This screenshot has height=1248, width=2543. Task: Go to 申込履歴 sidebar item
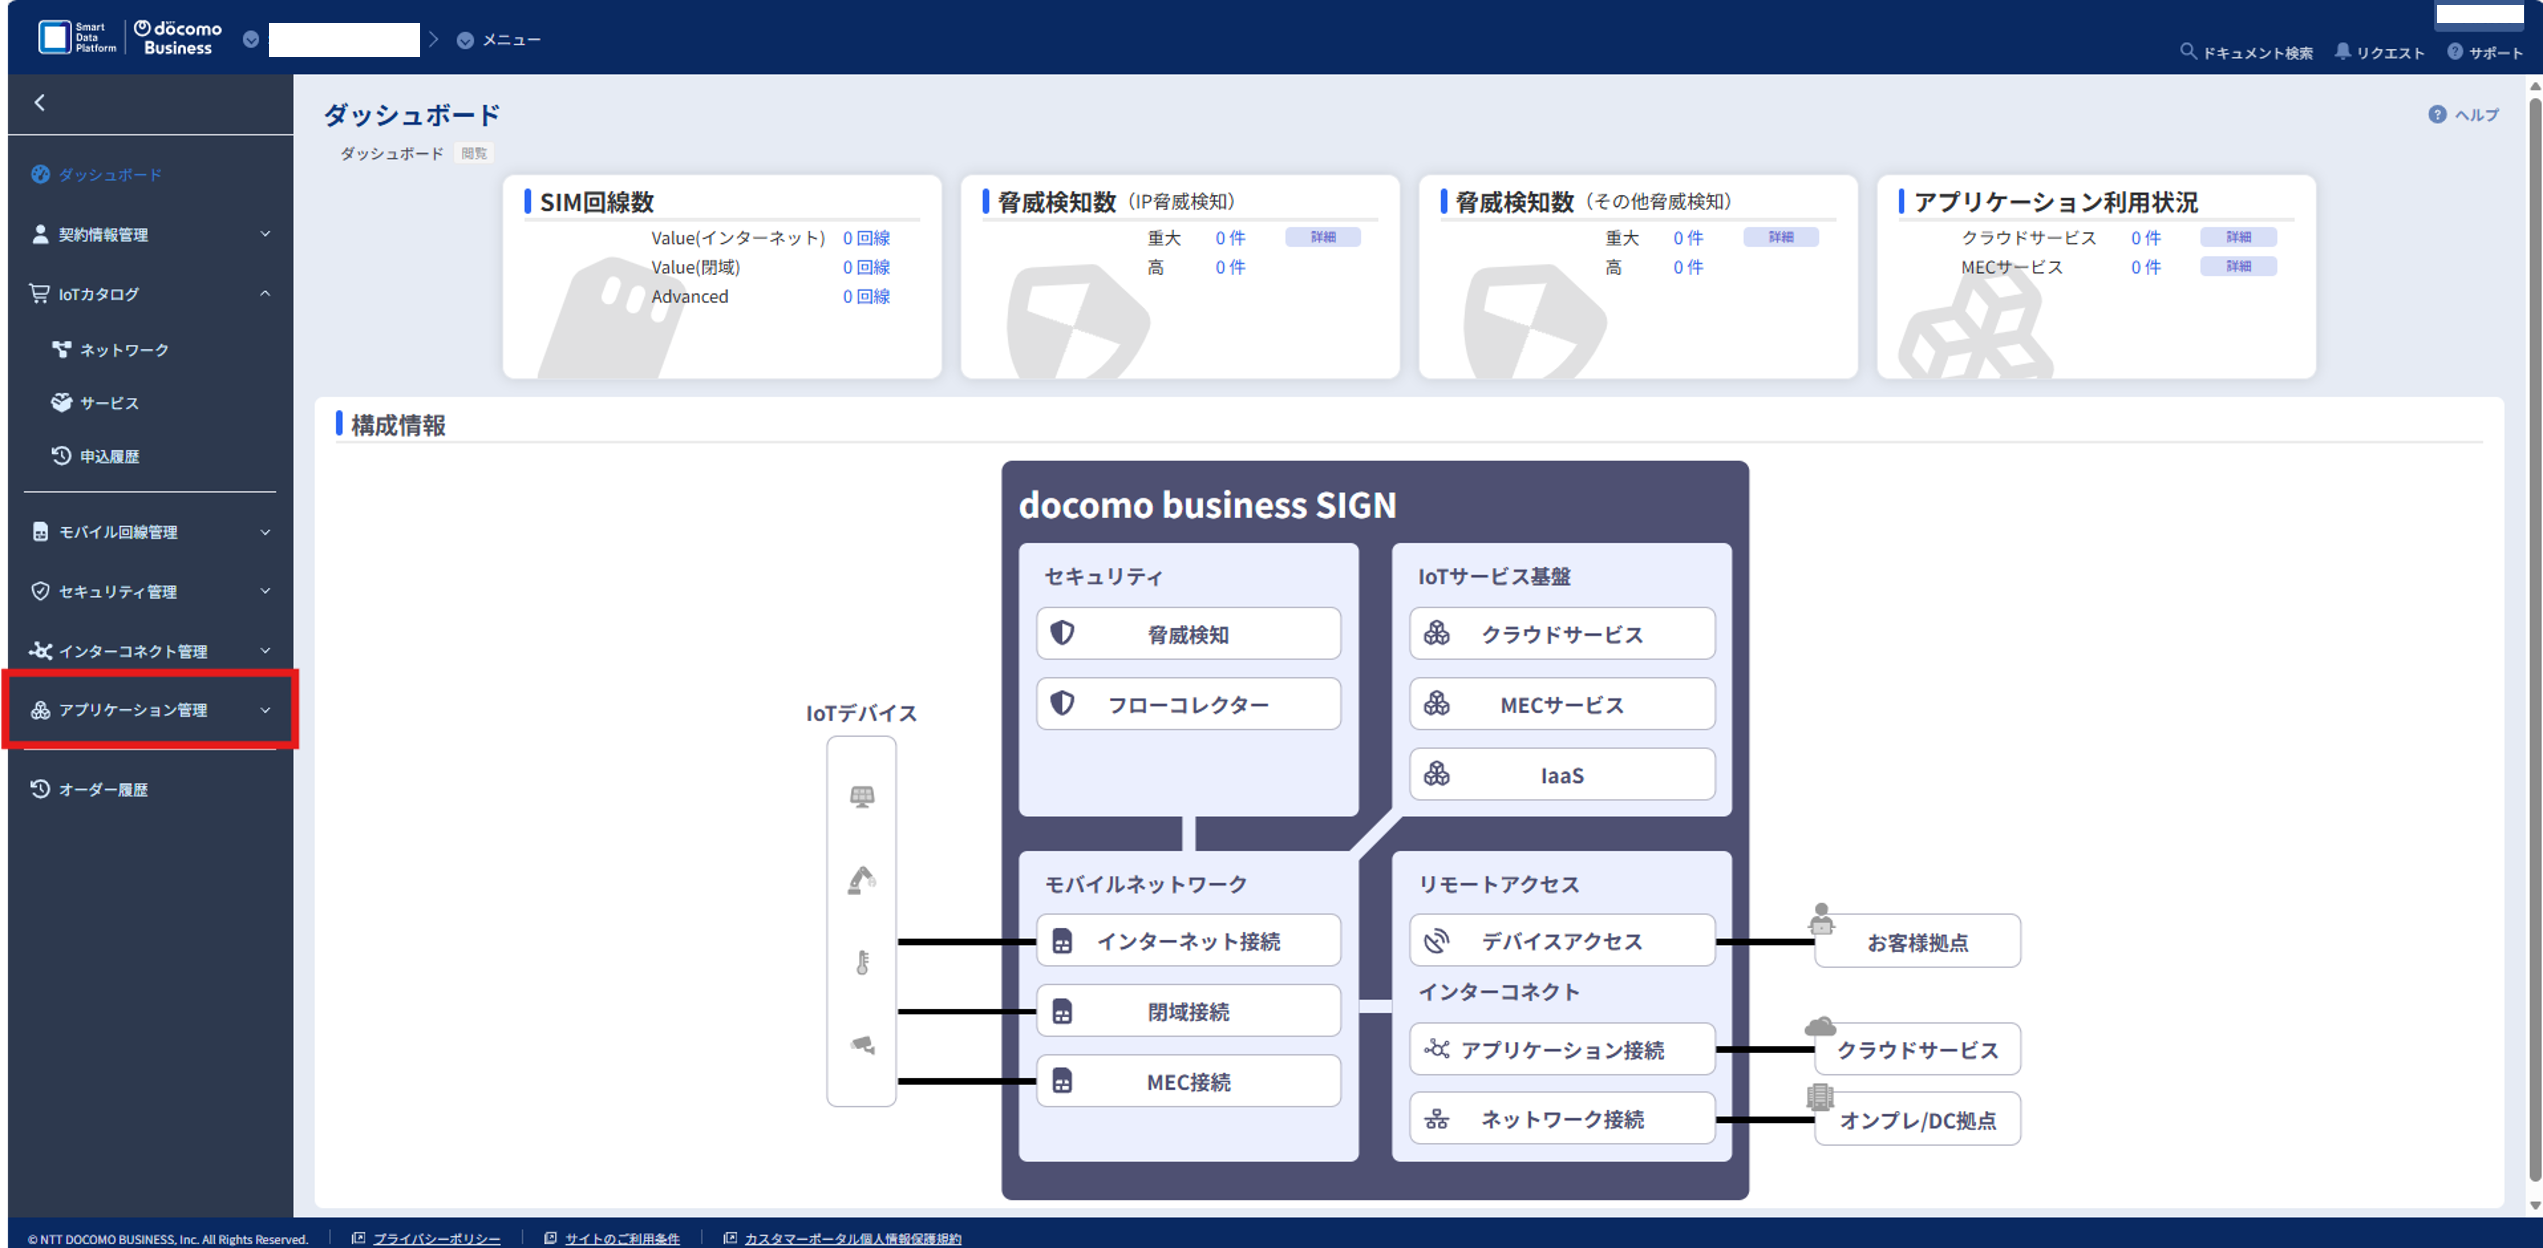[x=109, y=456]
